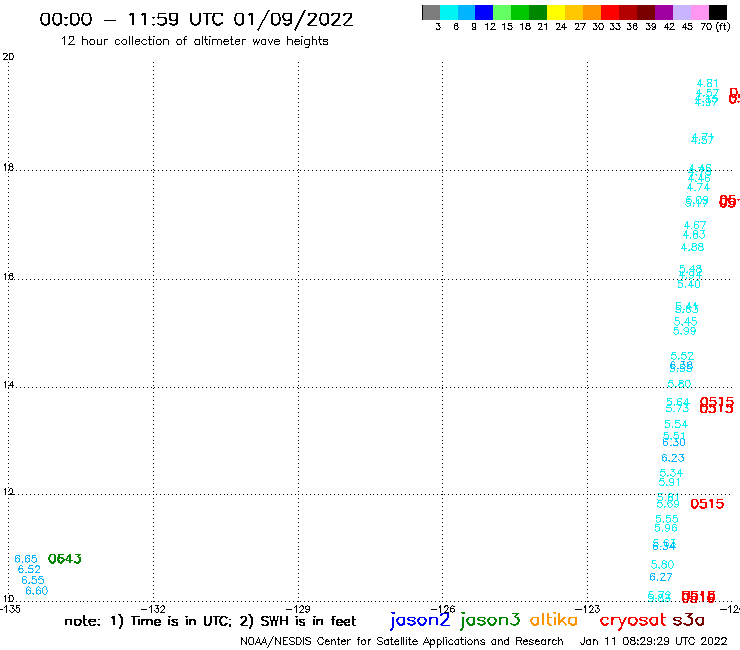The image size is (740, 650).
Task: Select the wave height value '6.55'
Action: [33, 580]
